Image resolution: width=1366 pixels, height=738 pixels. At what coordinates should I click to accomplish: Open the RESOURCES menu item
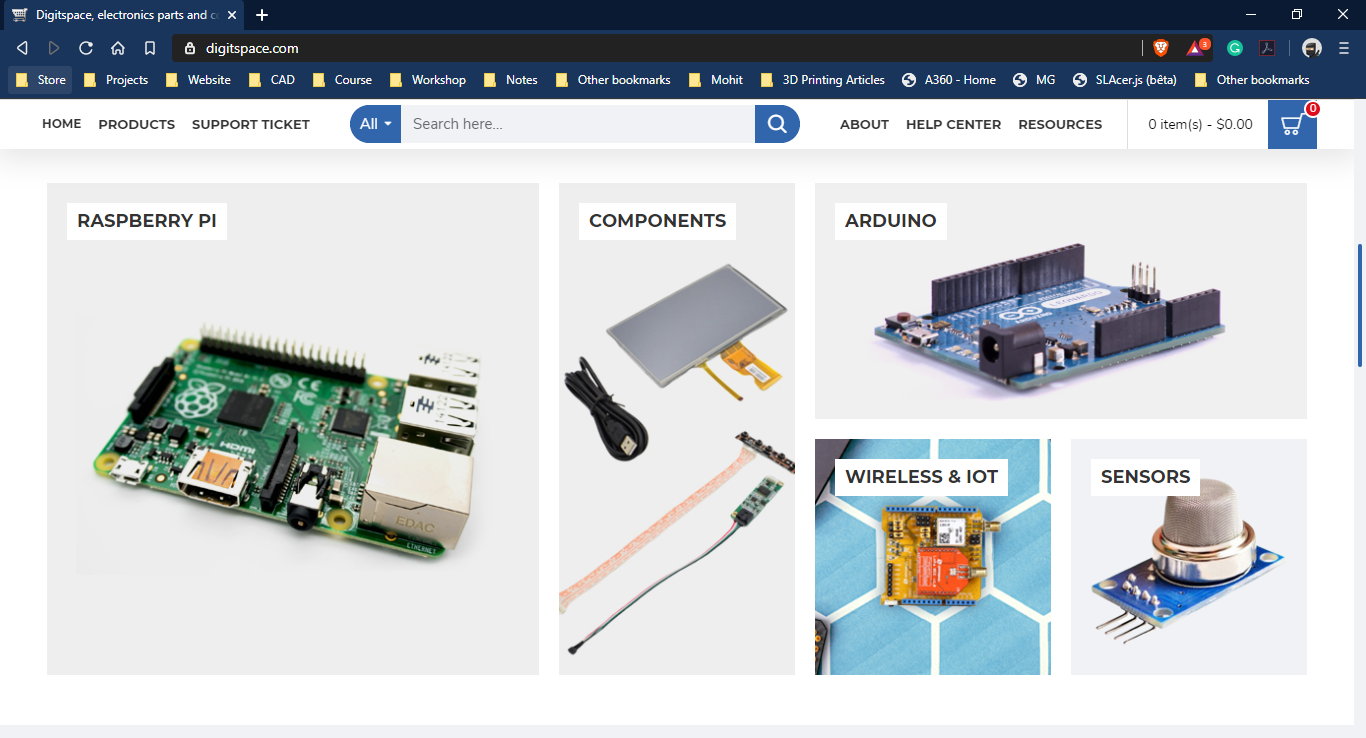tap(1060, 124)
